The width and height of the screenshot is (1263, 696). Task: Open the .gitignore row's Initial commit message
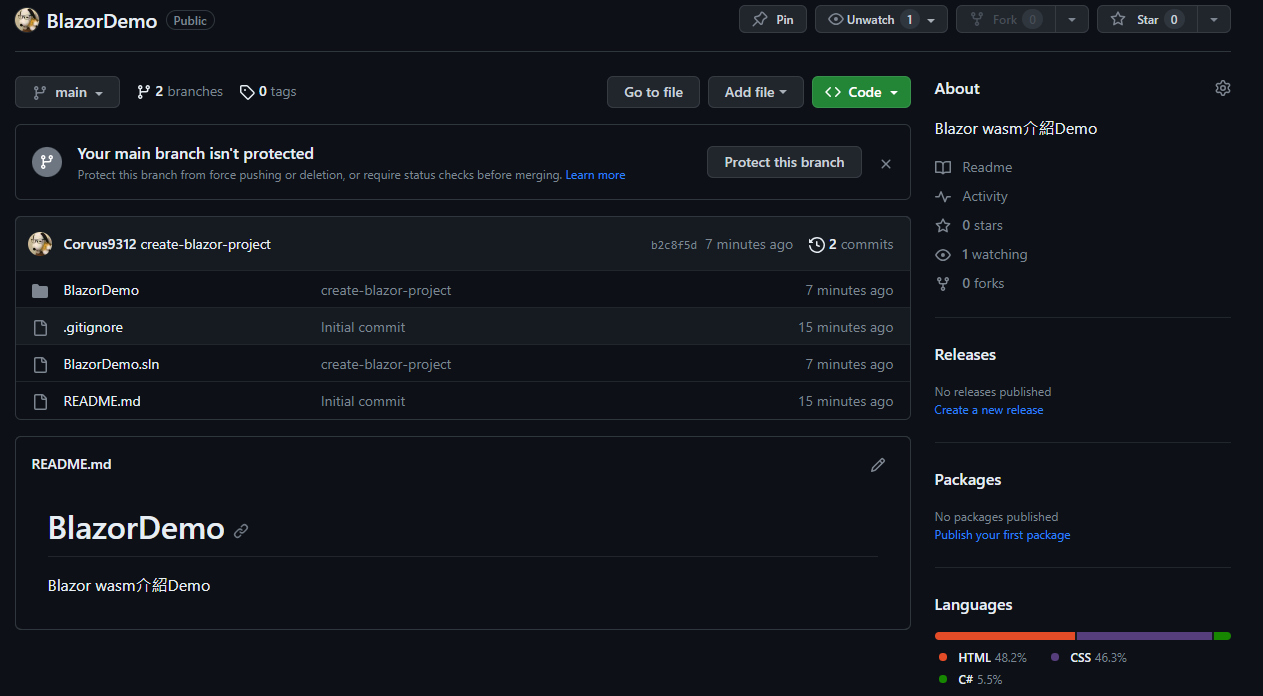click(x=363, y=327)
